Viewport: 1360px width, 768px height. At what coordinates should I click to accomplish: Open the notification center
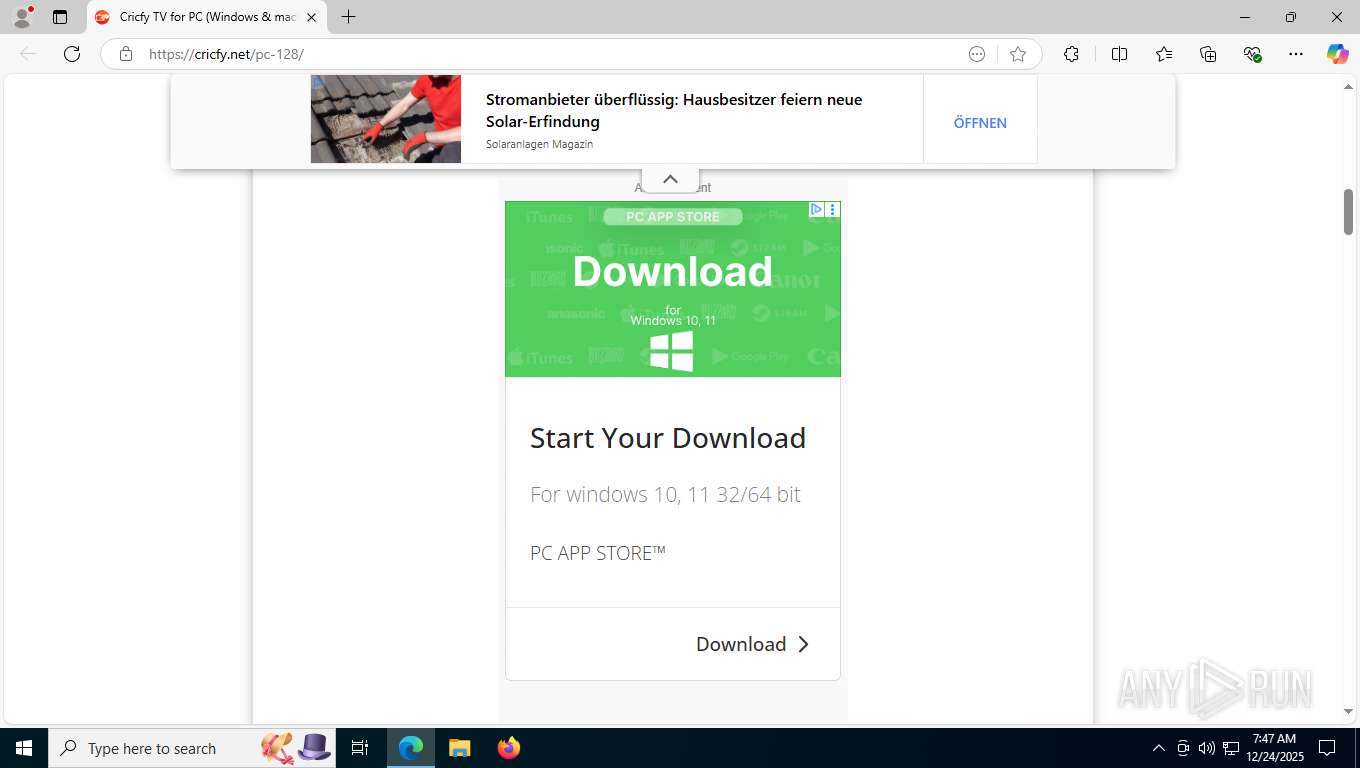pyautogui.click(x=1327, y=748)
